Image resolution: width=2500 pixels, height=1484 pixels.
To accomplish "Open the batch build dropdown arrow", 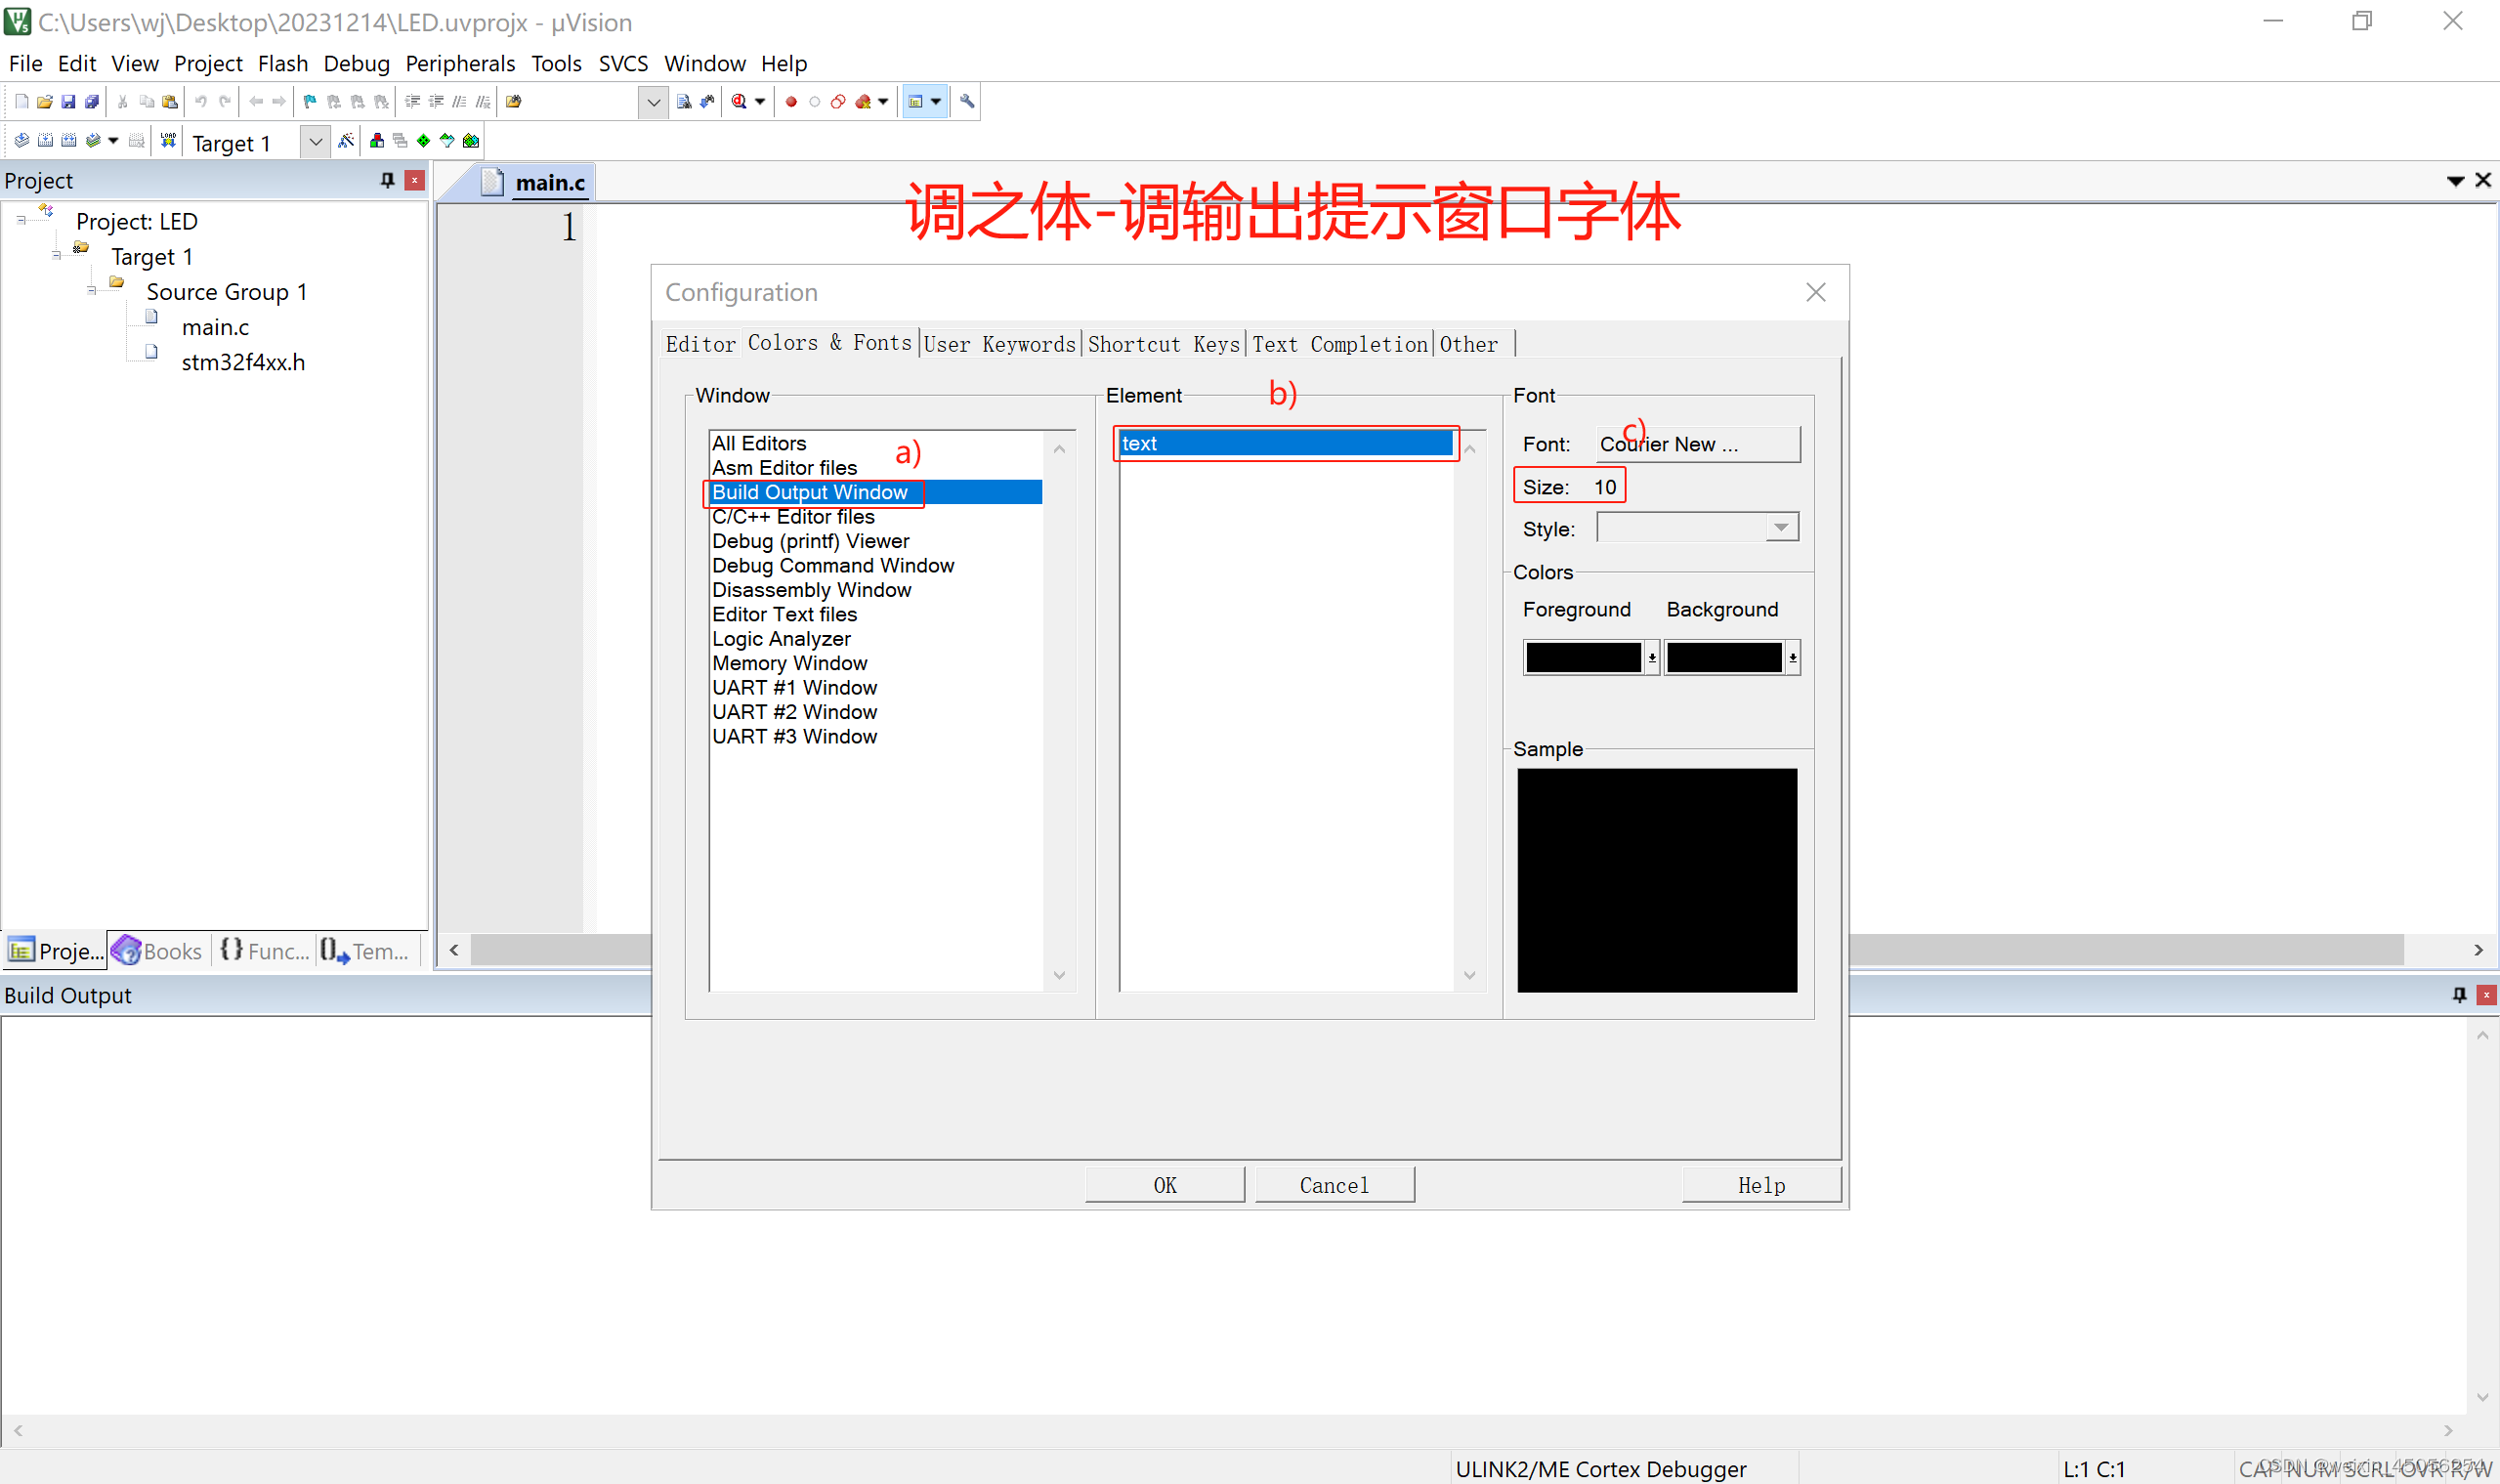I will tap(113, 140).
